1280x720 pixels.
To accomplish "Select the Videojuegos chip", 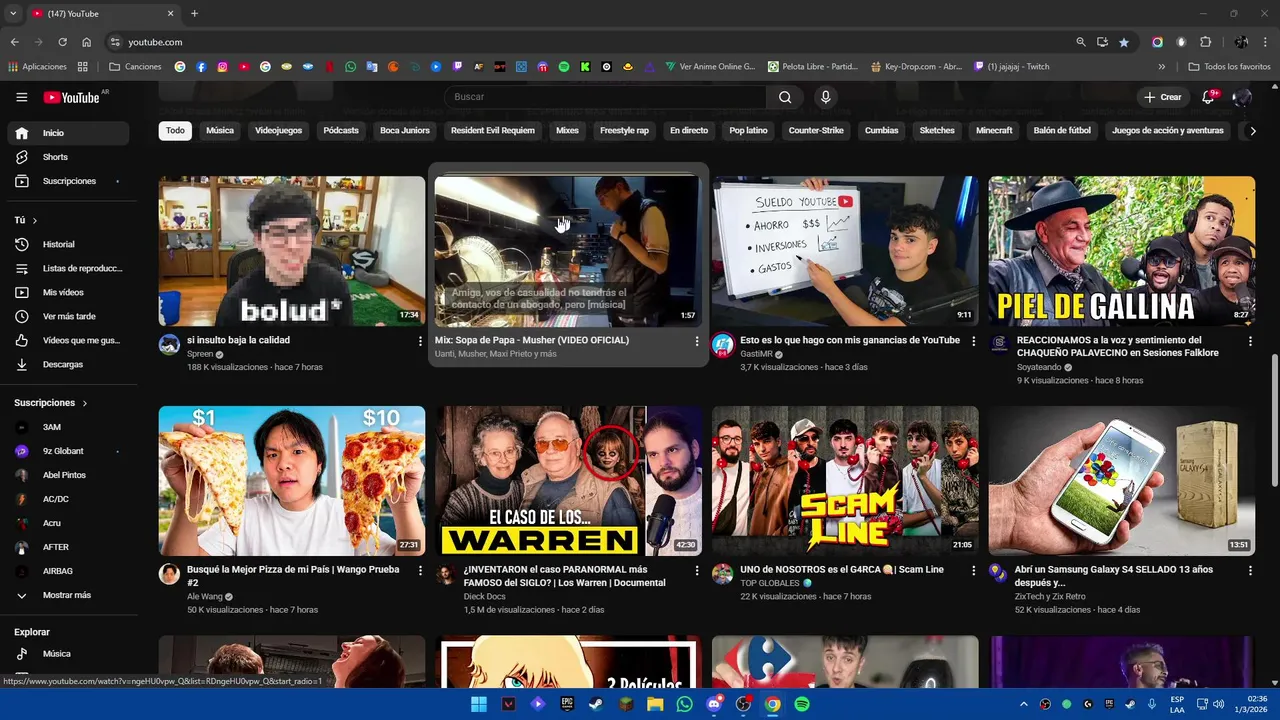I will [x=278, y=131].
